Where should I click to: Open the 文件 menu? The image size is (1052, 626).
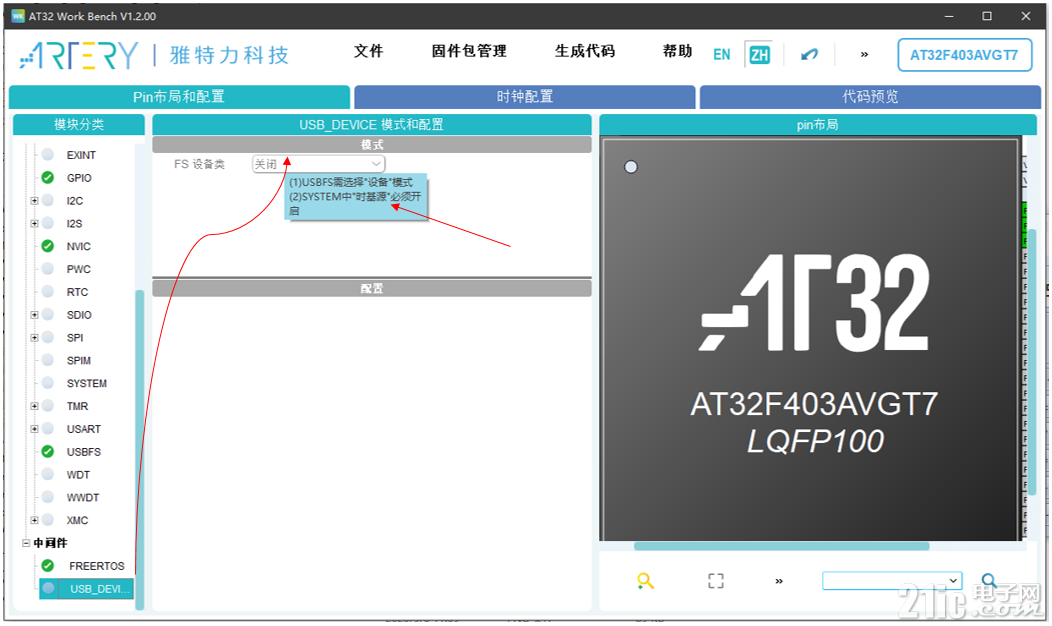[x=368, y=51]
